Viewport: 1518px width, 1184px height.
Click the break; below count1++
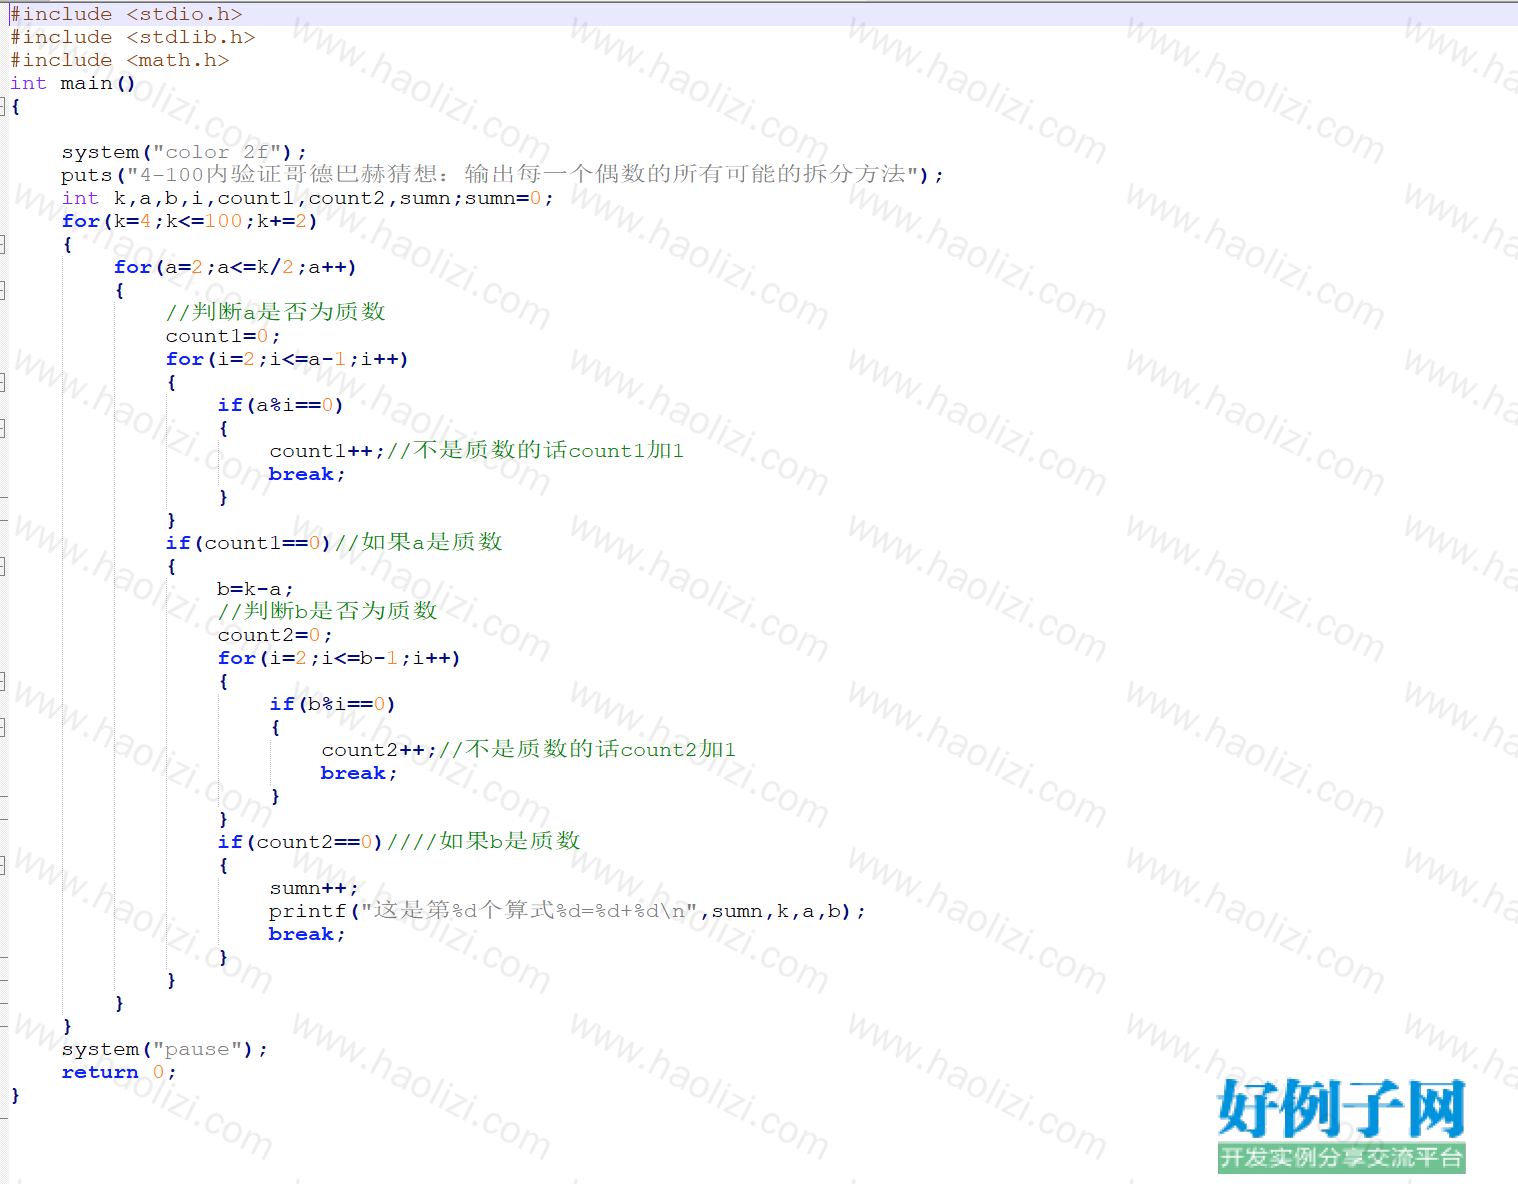pyautogui.click(x=307, y=474)
